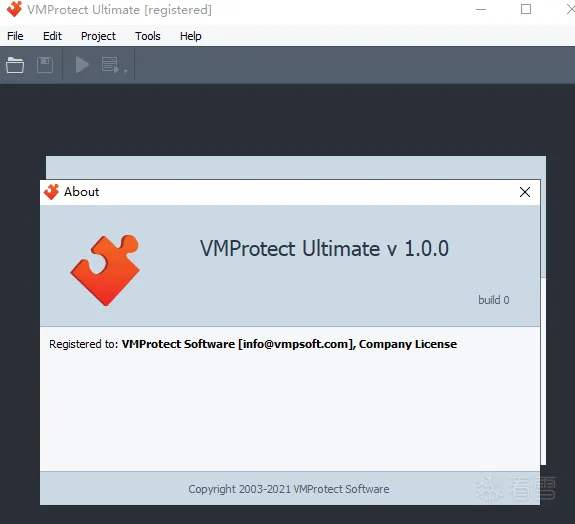Click the 'VMProtect Ultimate v 1.0.0' heading

coord(324,248)
